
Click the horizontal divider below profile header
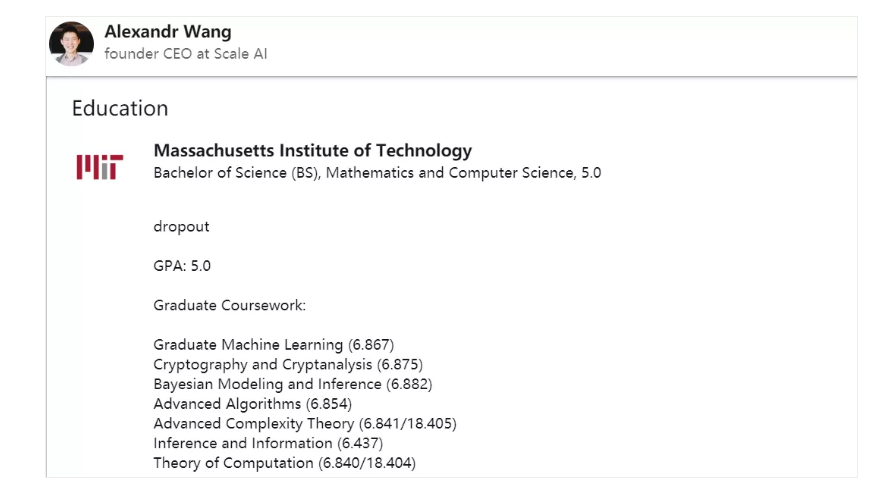(450, 77)
